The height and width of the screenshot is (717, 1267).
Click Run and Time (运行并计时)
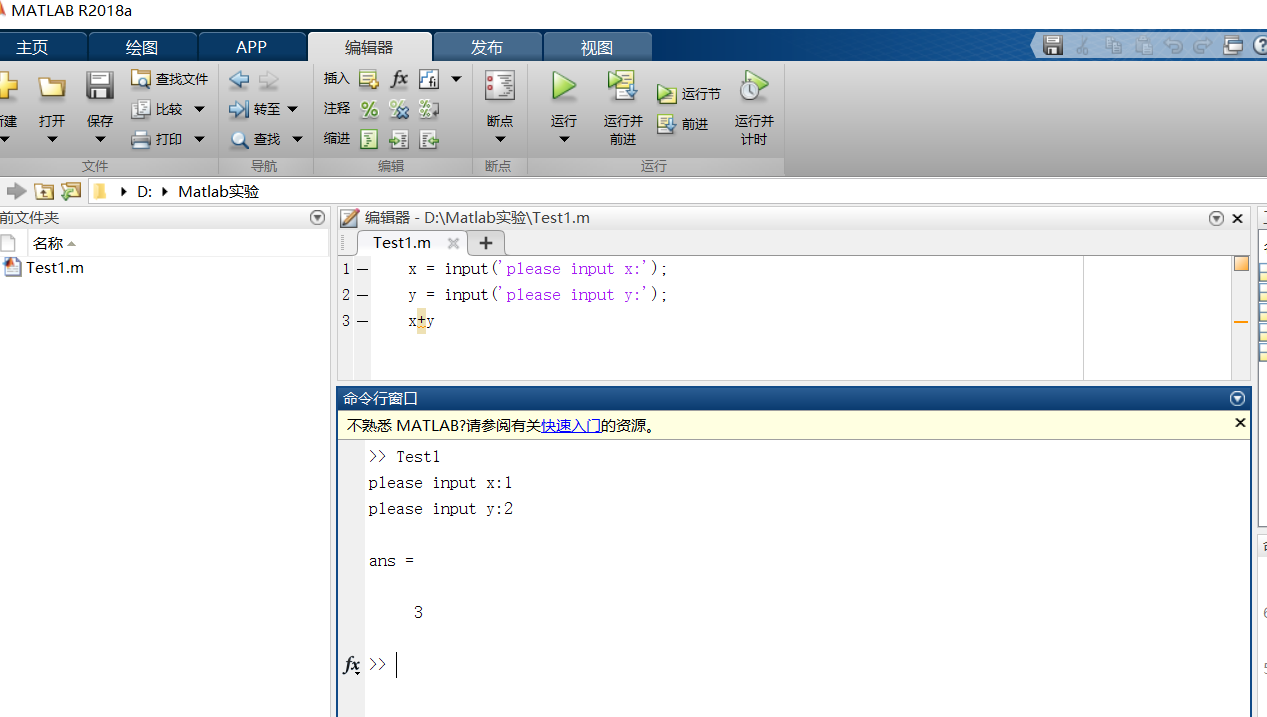[x=754, y=108]
